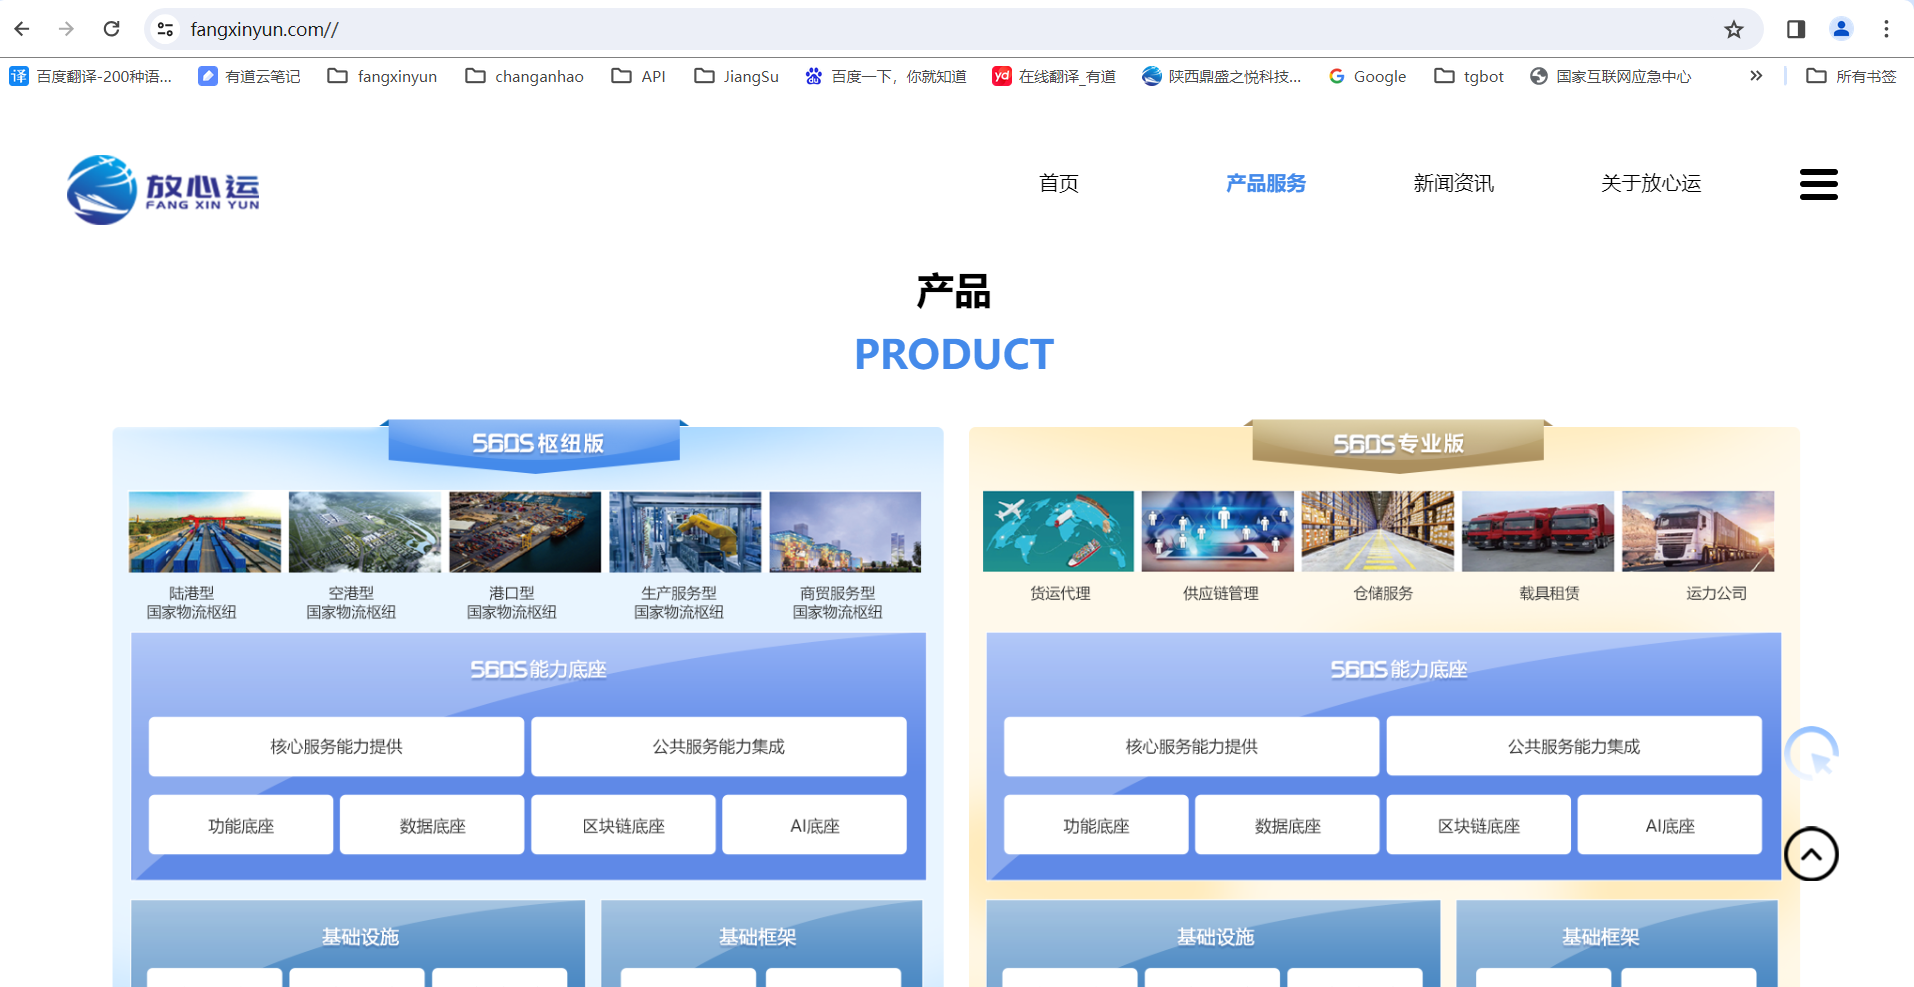Open the Google bookmark

click(1367, 76)
